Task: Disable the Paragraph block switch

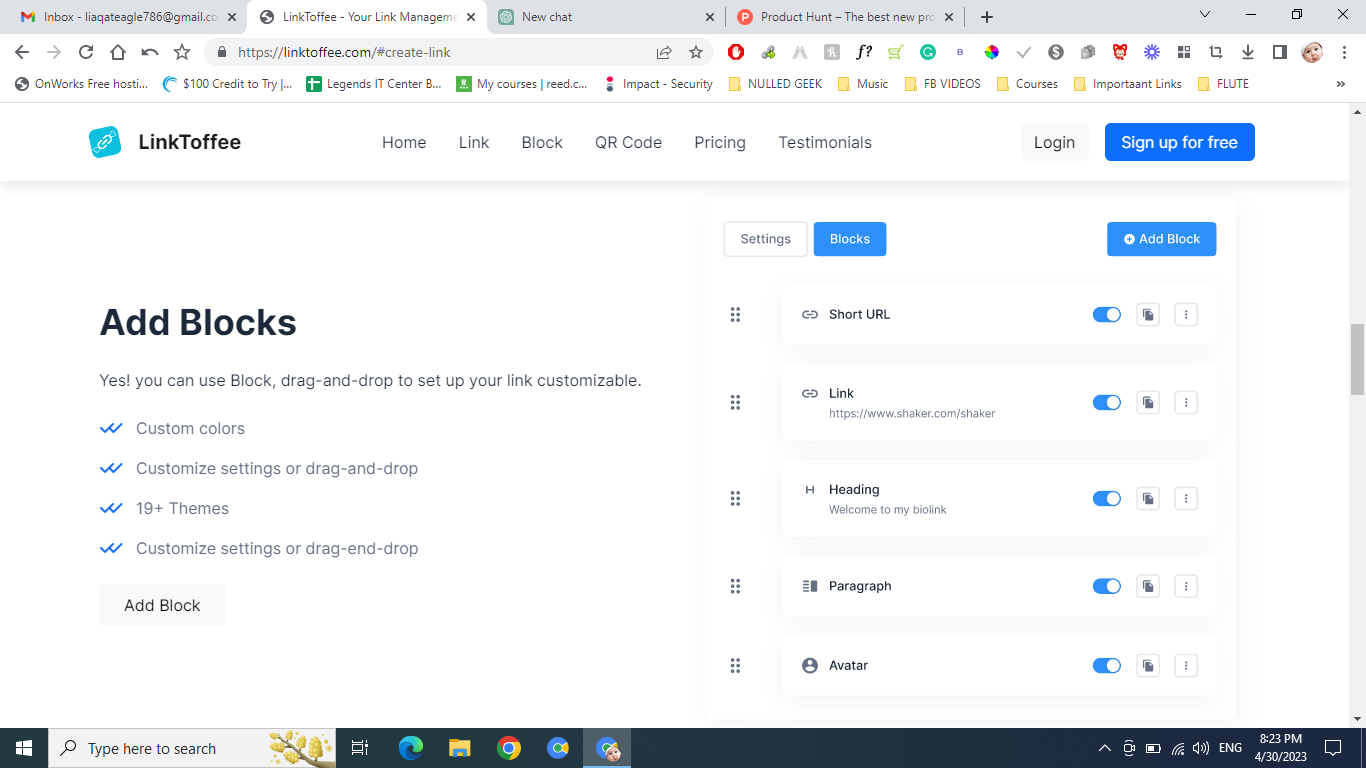Action: pyautogui.click(x=1107, y=586)
